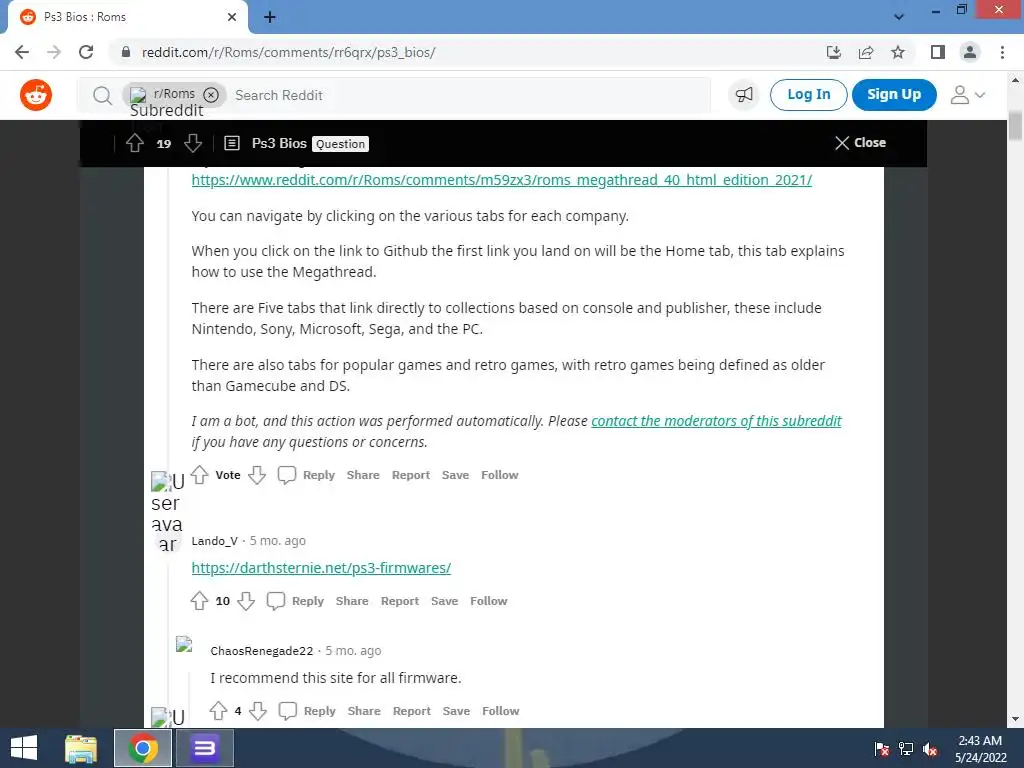Save the bot comment

[x=455, y=475]
